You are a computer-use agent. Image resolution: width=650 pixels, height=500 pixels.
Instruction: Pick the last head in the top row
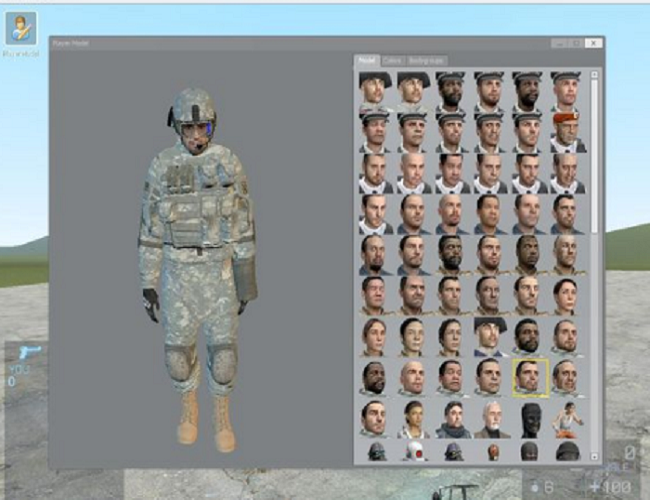[x=567, y=92]
